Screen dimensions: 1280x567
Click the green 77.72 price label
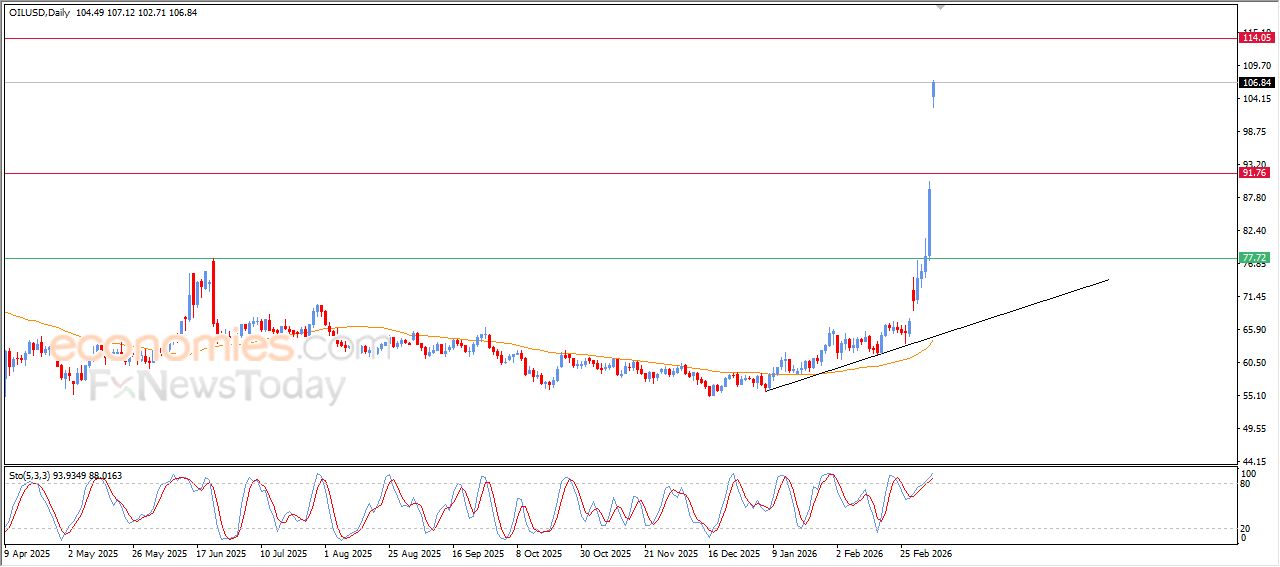1254,258
